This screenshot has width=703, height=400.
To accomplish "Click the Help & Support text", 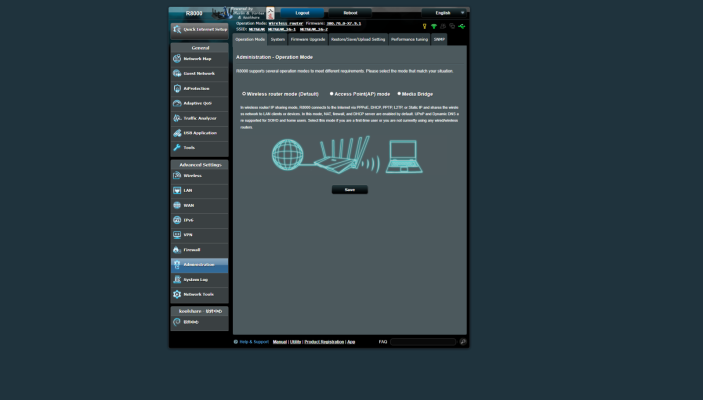I will point(254,342).
